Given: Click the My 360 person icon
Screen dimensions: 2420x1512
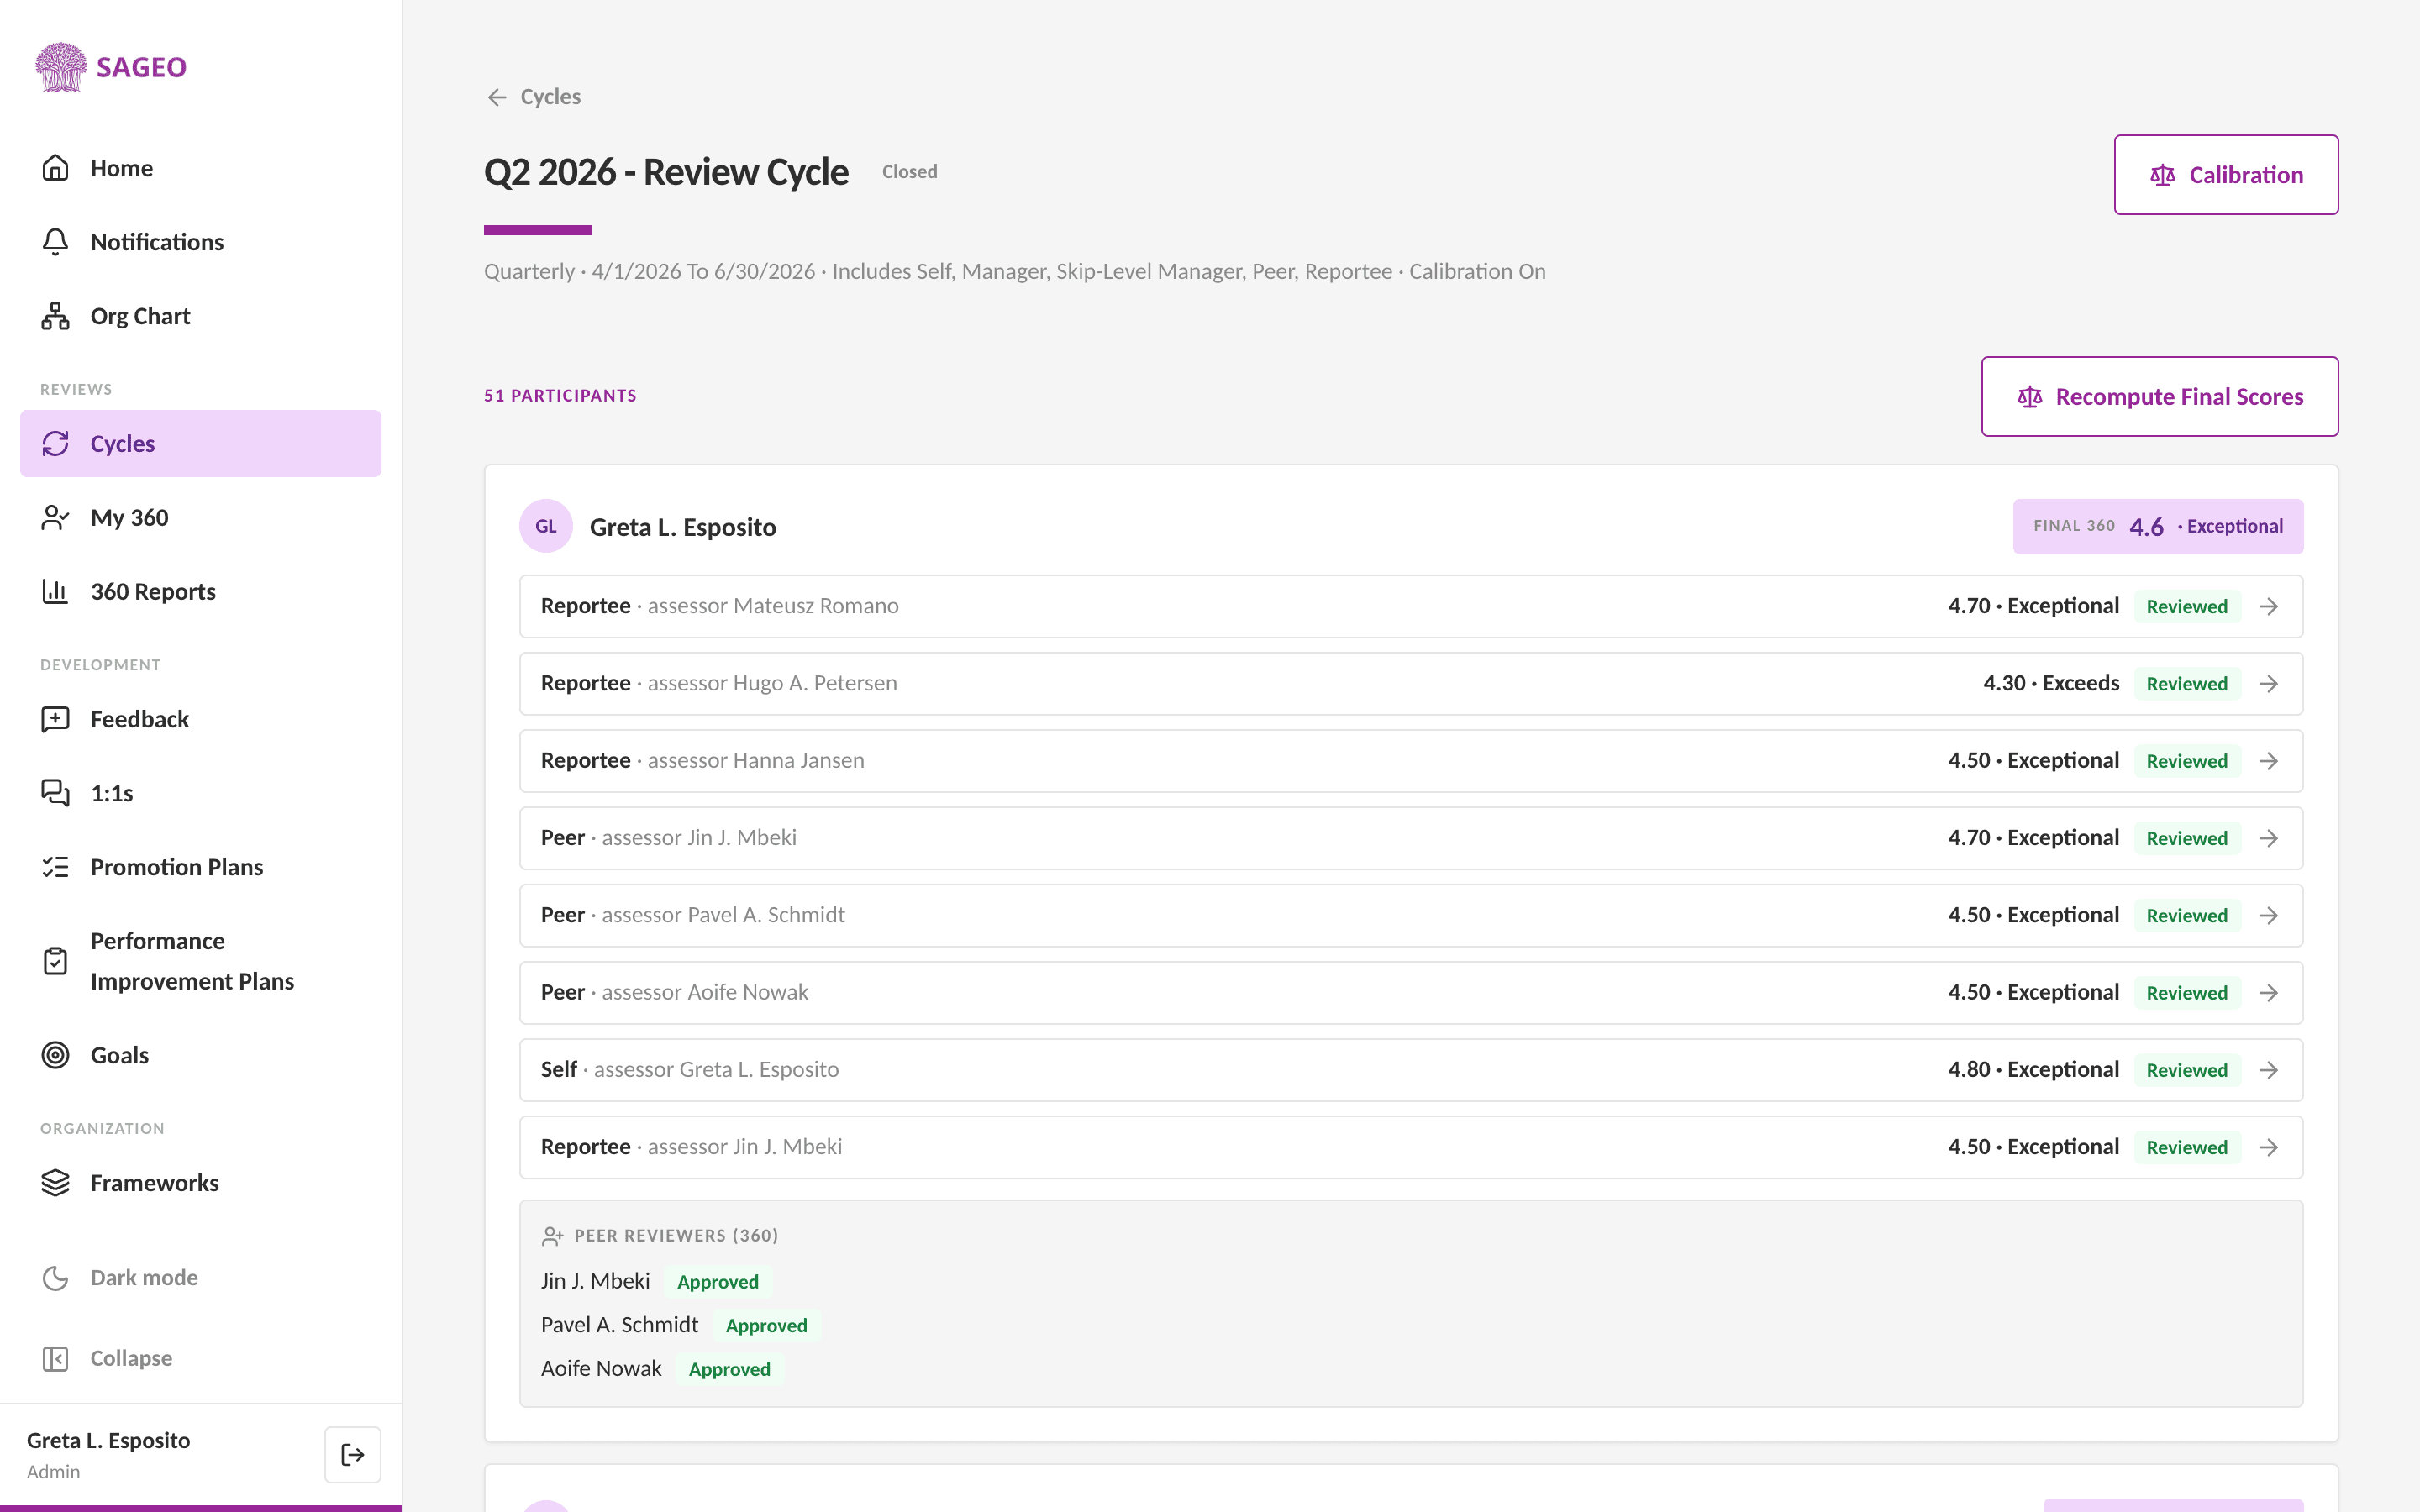Looking at the screenshot, I should [x=55, y=517].
